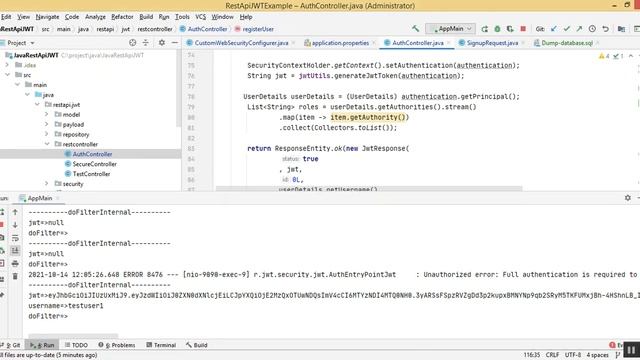Click the locate file target icon in Project panel
Viewport: 640px width, 360px height.
[x=133, y=42]
